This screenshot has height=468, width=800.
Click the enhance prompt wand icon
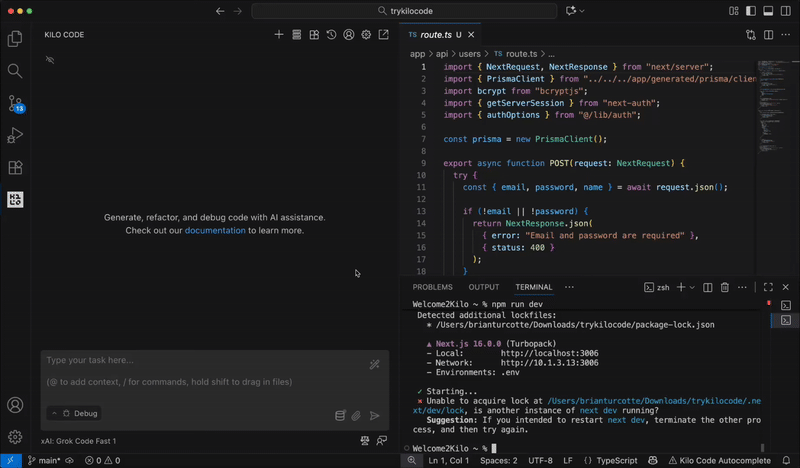coord(374,365)
